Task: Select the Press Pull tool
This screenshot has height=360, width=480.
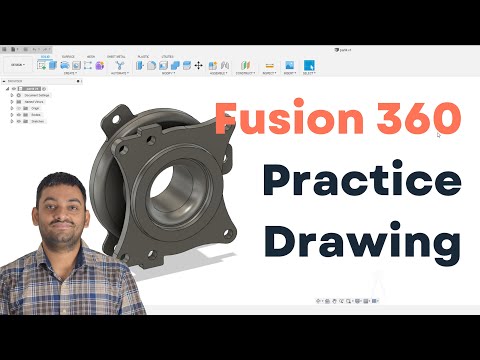Action: pos(140,65)
